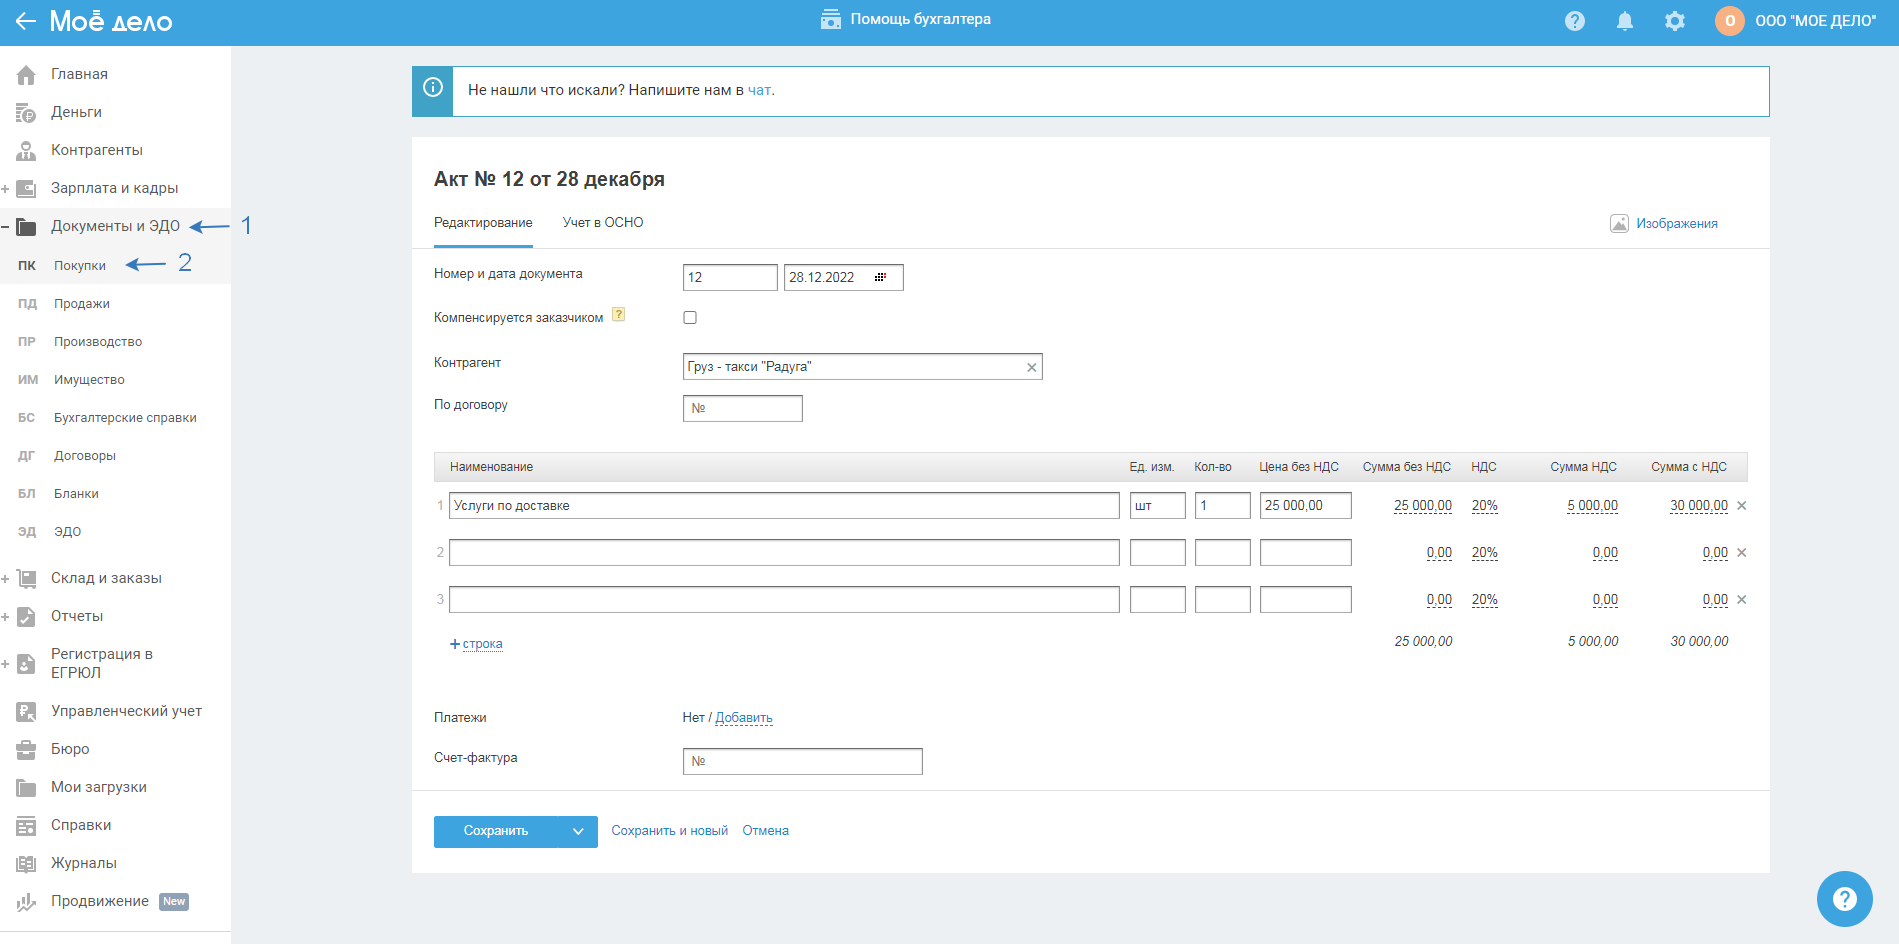This screenshot has height=944, width=1899.
Task: Clear the contractor field with X icon
Action: [1031, 367]
